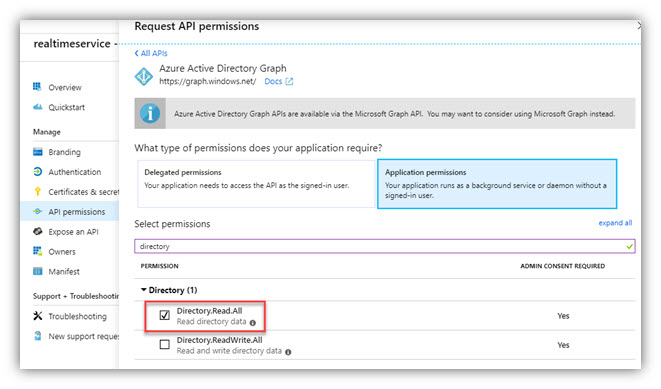661x389 pixels.
Task: Open Quickstart in the sidebar
Action: click(67, 107)
